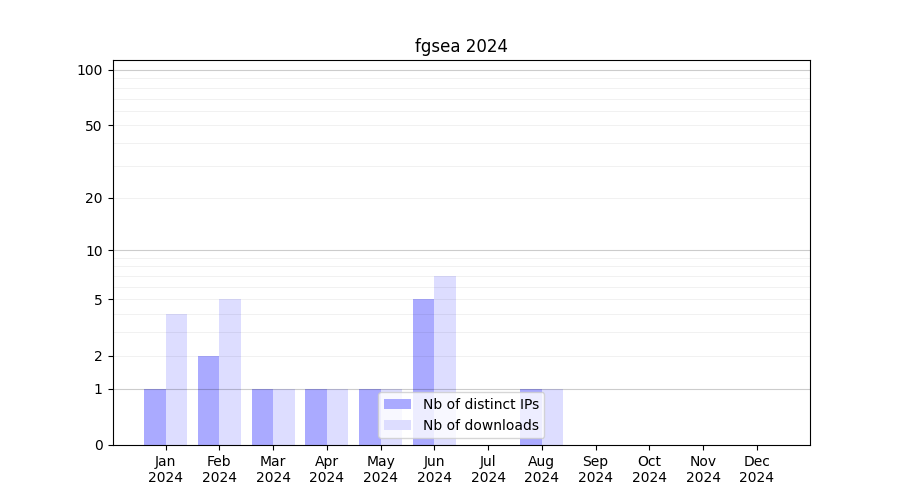Pick the April downloads bar
This screenshot has width=900, height=500.
coord(337,417)
